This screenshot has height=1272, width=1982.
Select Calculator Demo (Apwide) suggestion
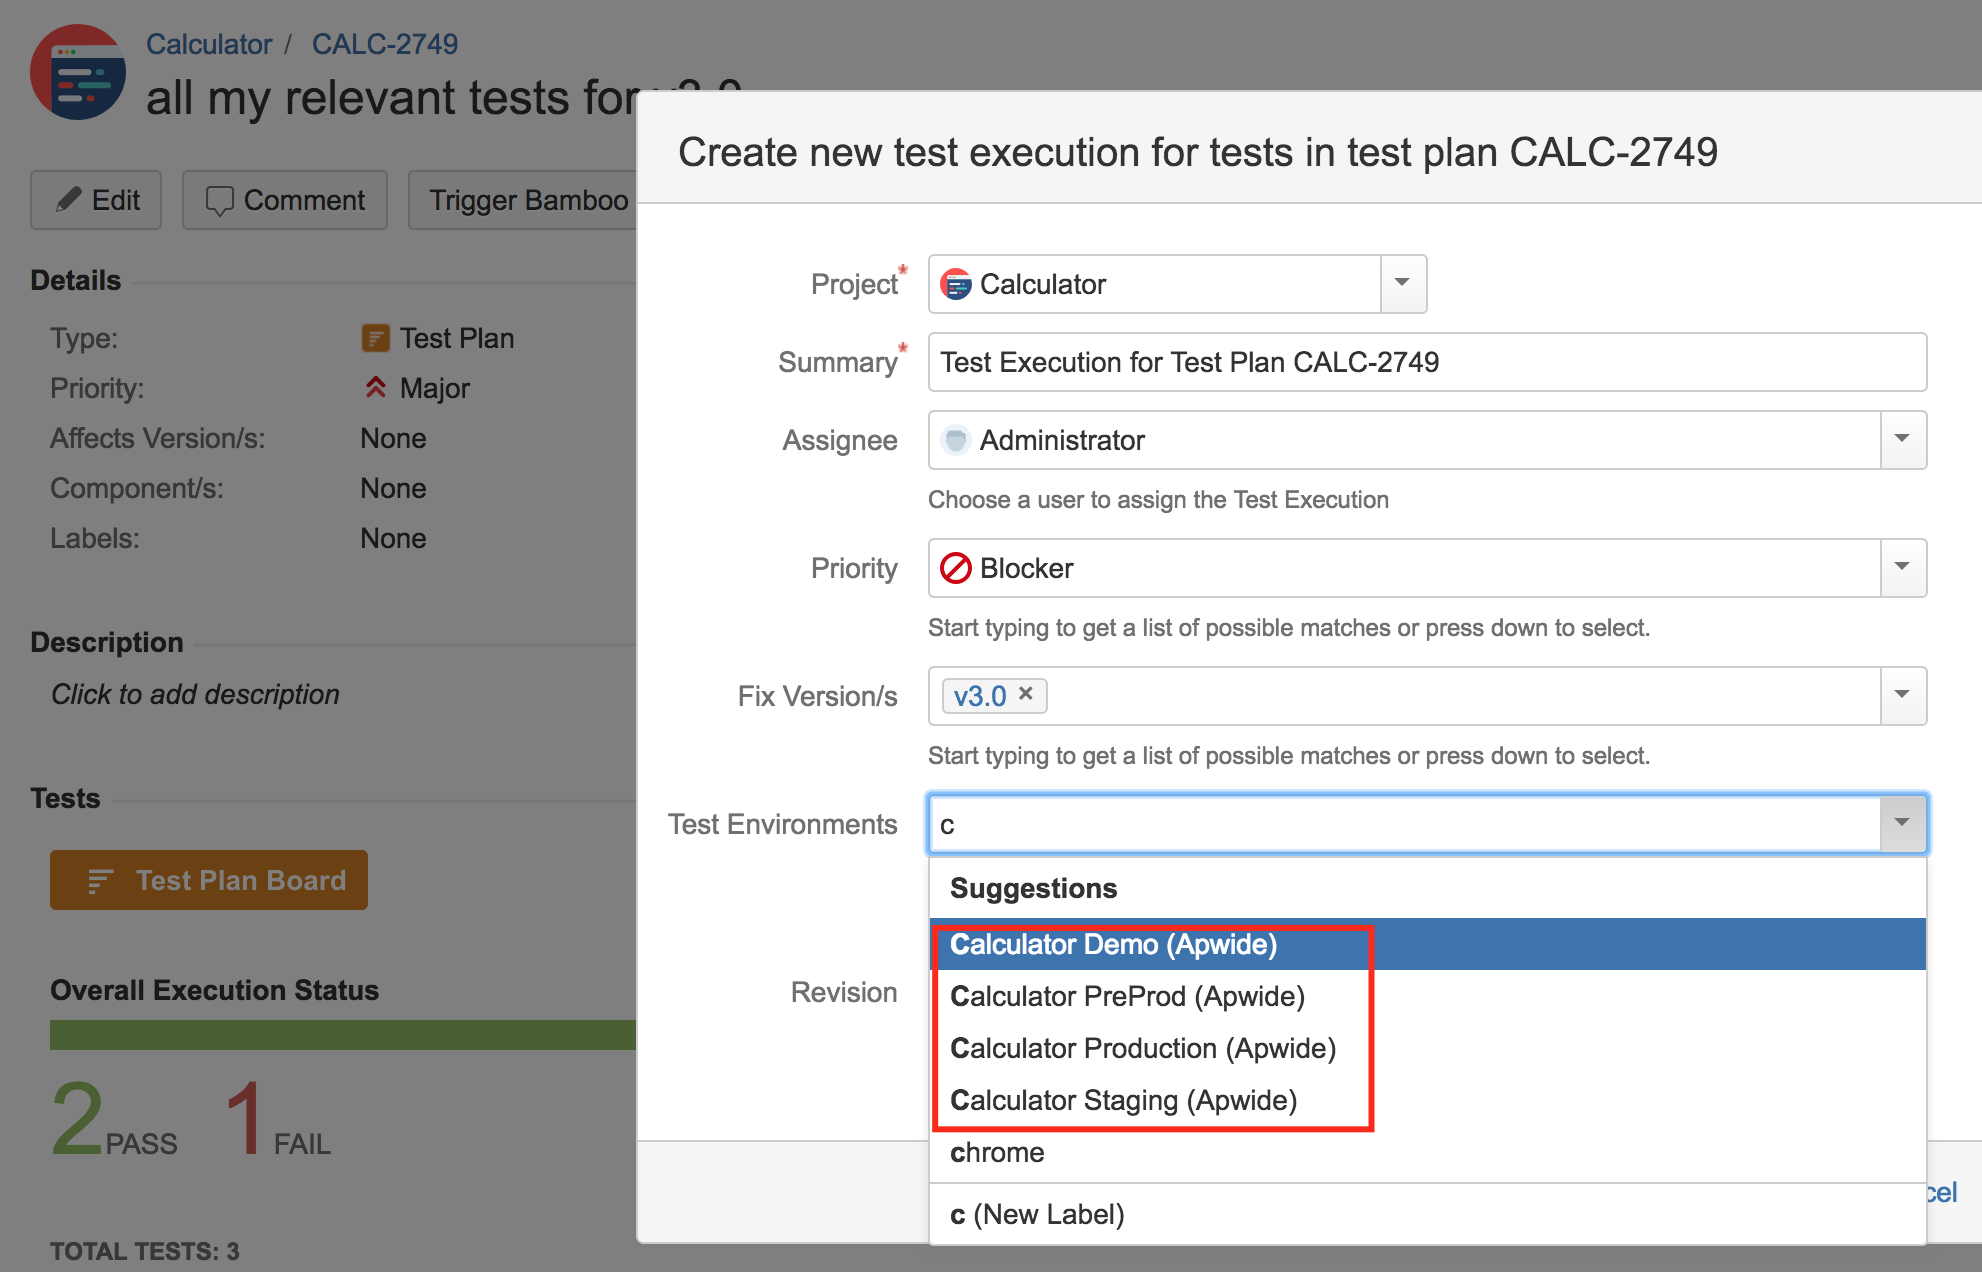(x=1427, y=944)
